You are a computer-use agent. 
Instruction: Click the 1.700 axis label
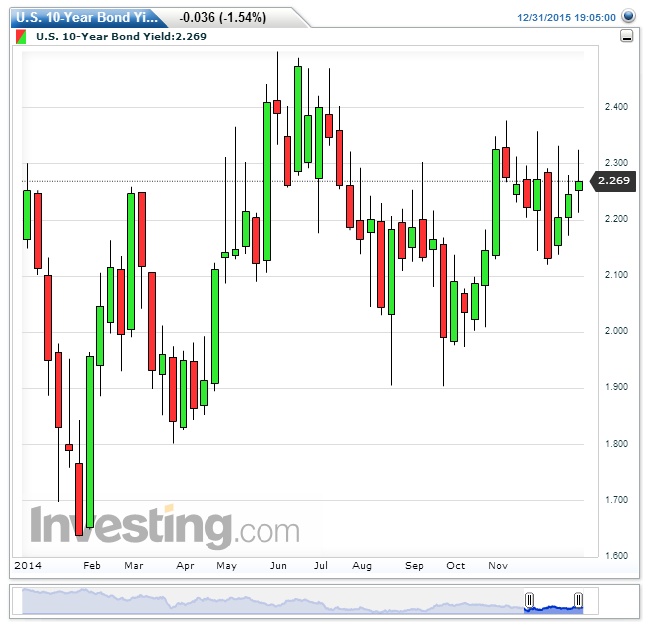(x=616, y=500)
